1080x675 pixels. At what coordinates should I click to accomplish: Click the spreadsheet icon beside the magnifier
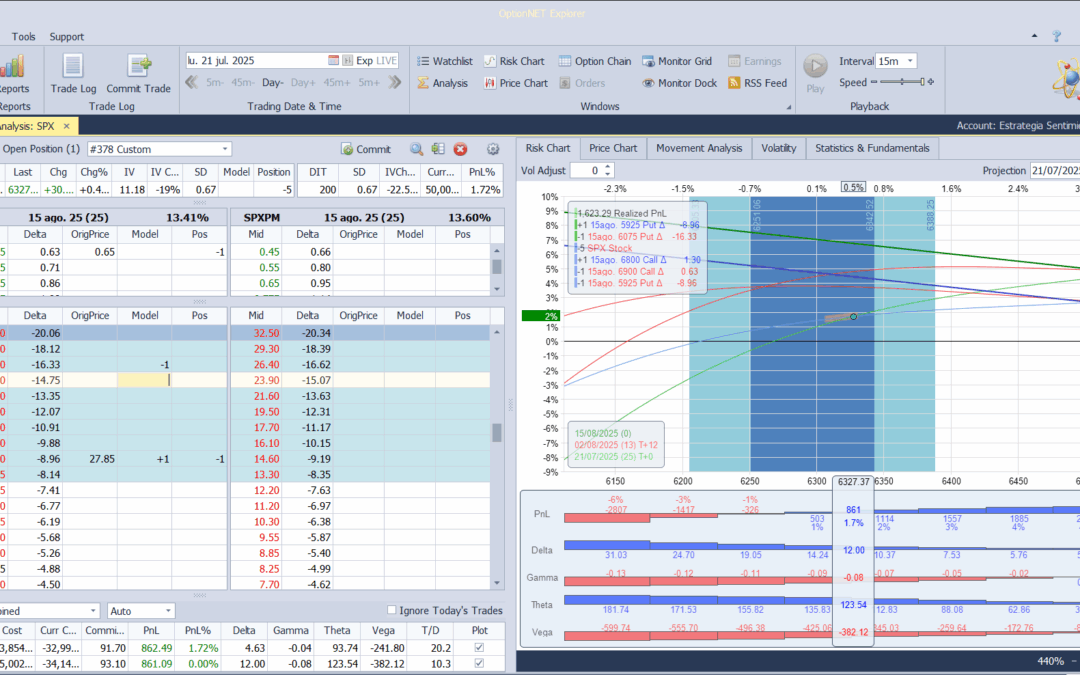click(438, 149)
